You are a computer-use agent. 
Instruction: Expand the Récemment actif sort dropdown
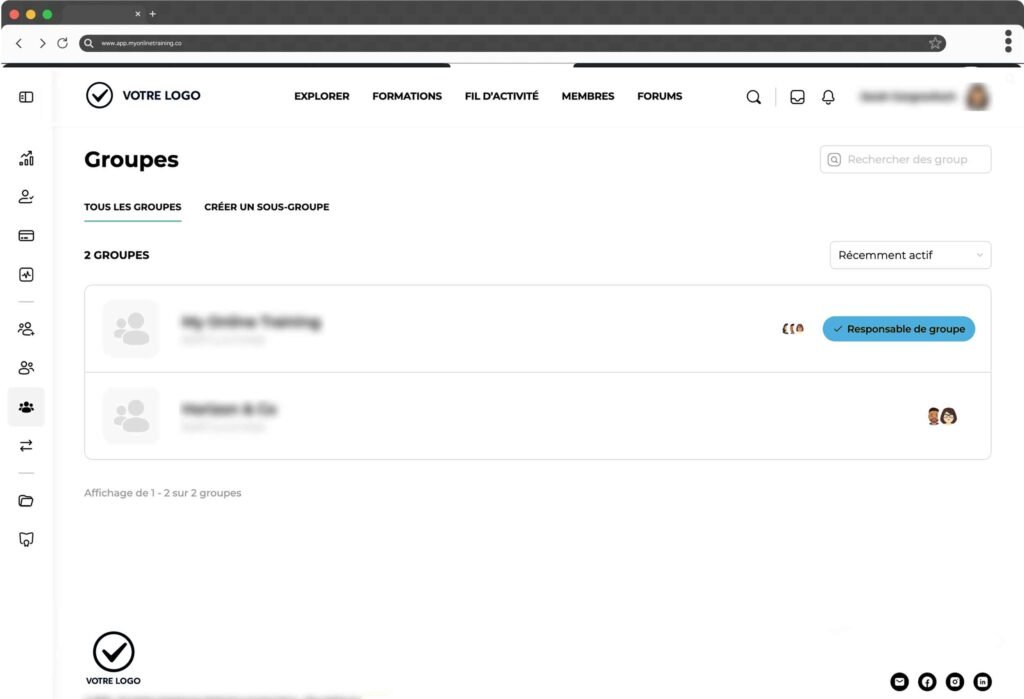point(910,255)
